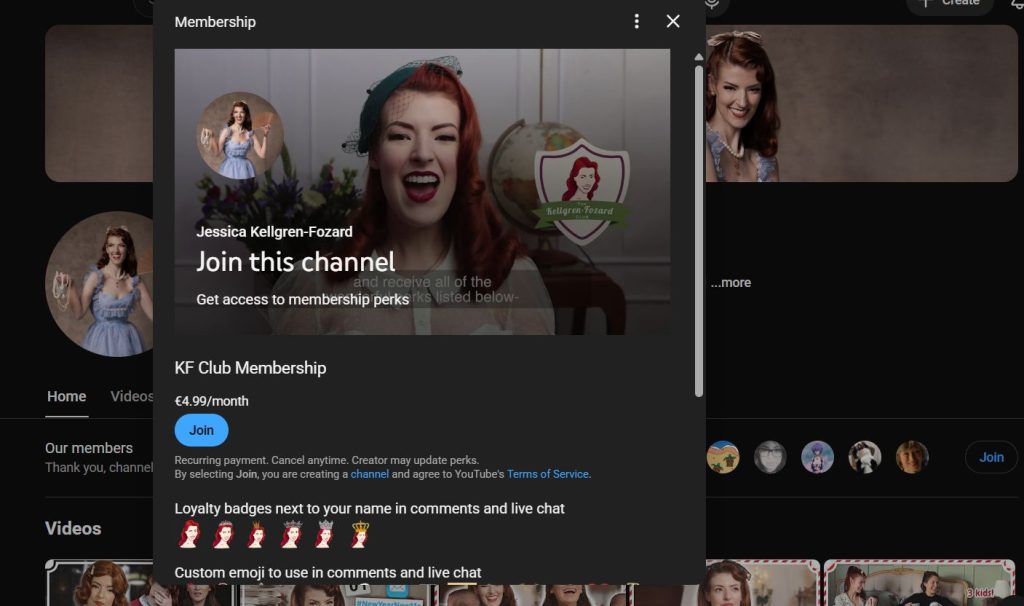Click the Create button in the top bar
This screenshot has height=606, width=1024.
coord(950,3)
